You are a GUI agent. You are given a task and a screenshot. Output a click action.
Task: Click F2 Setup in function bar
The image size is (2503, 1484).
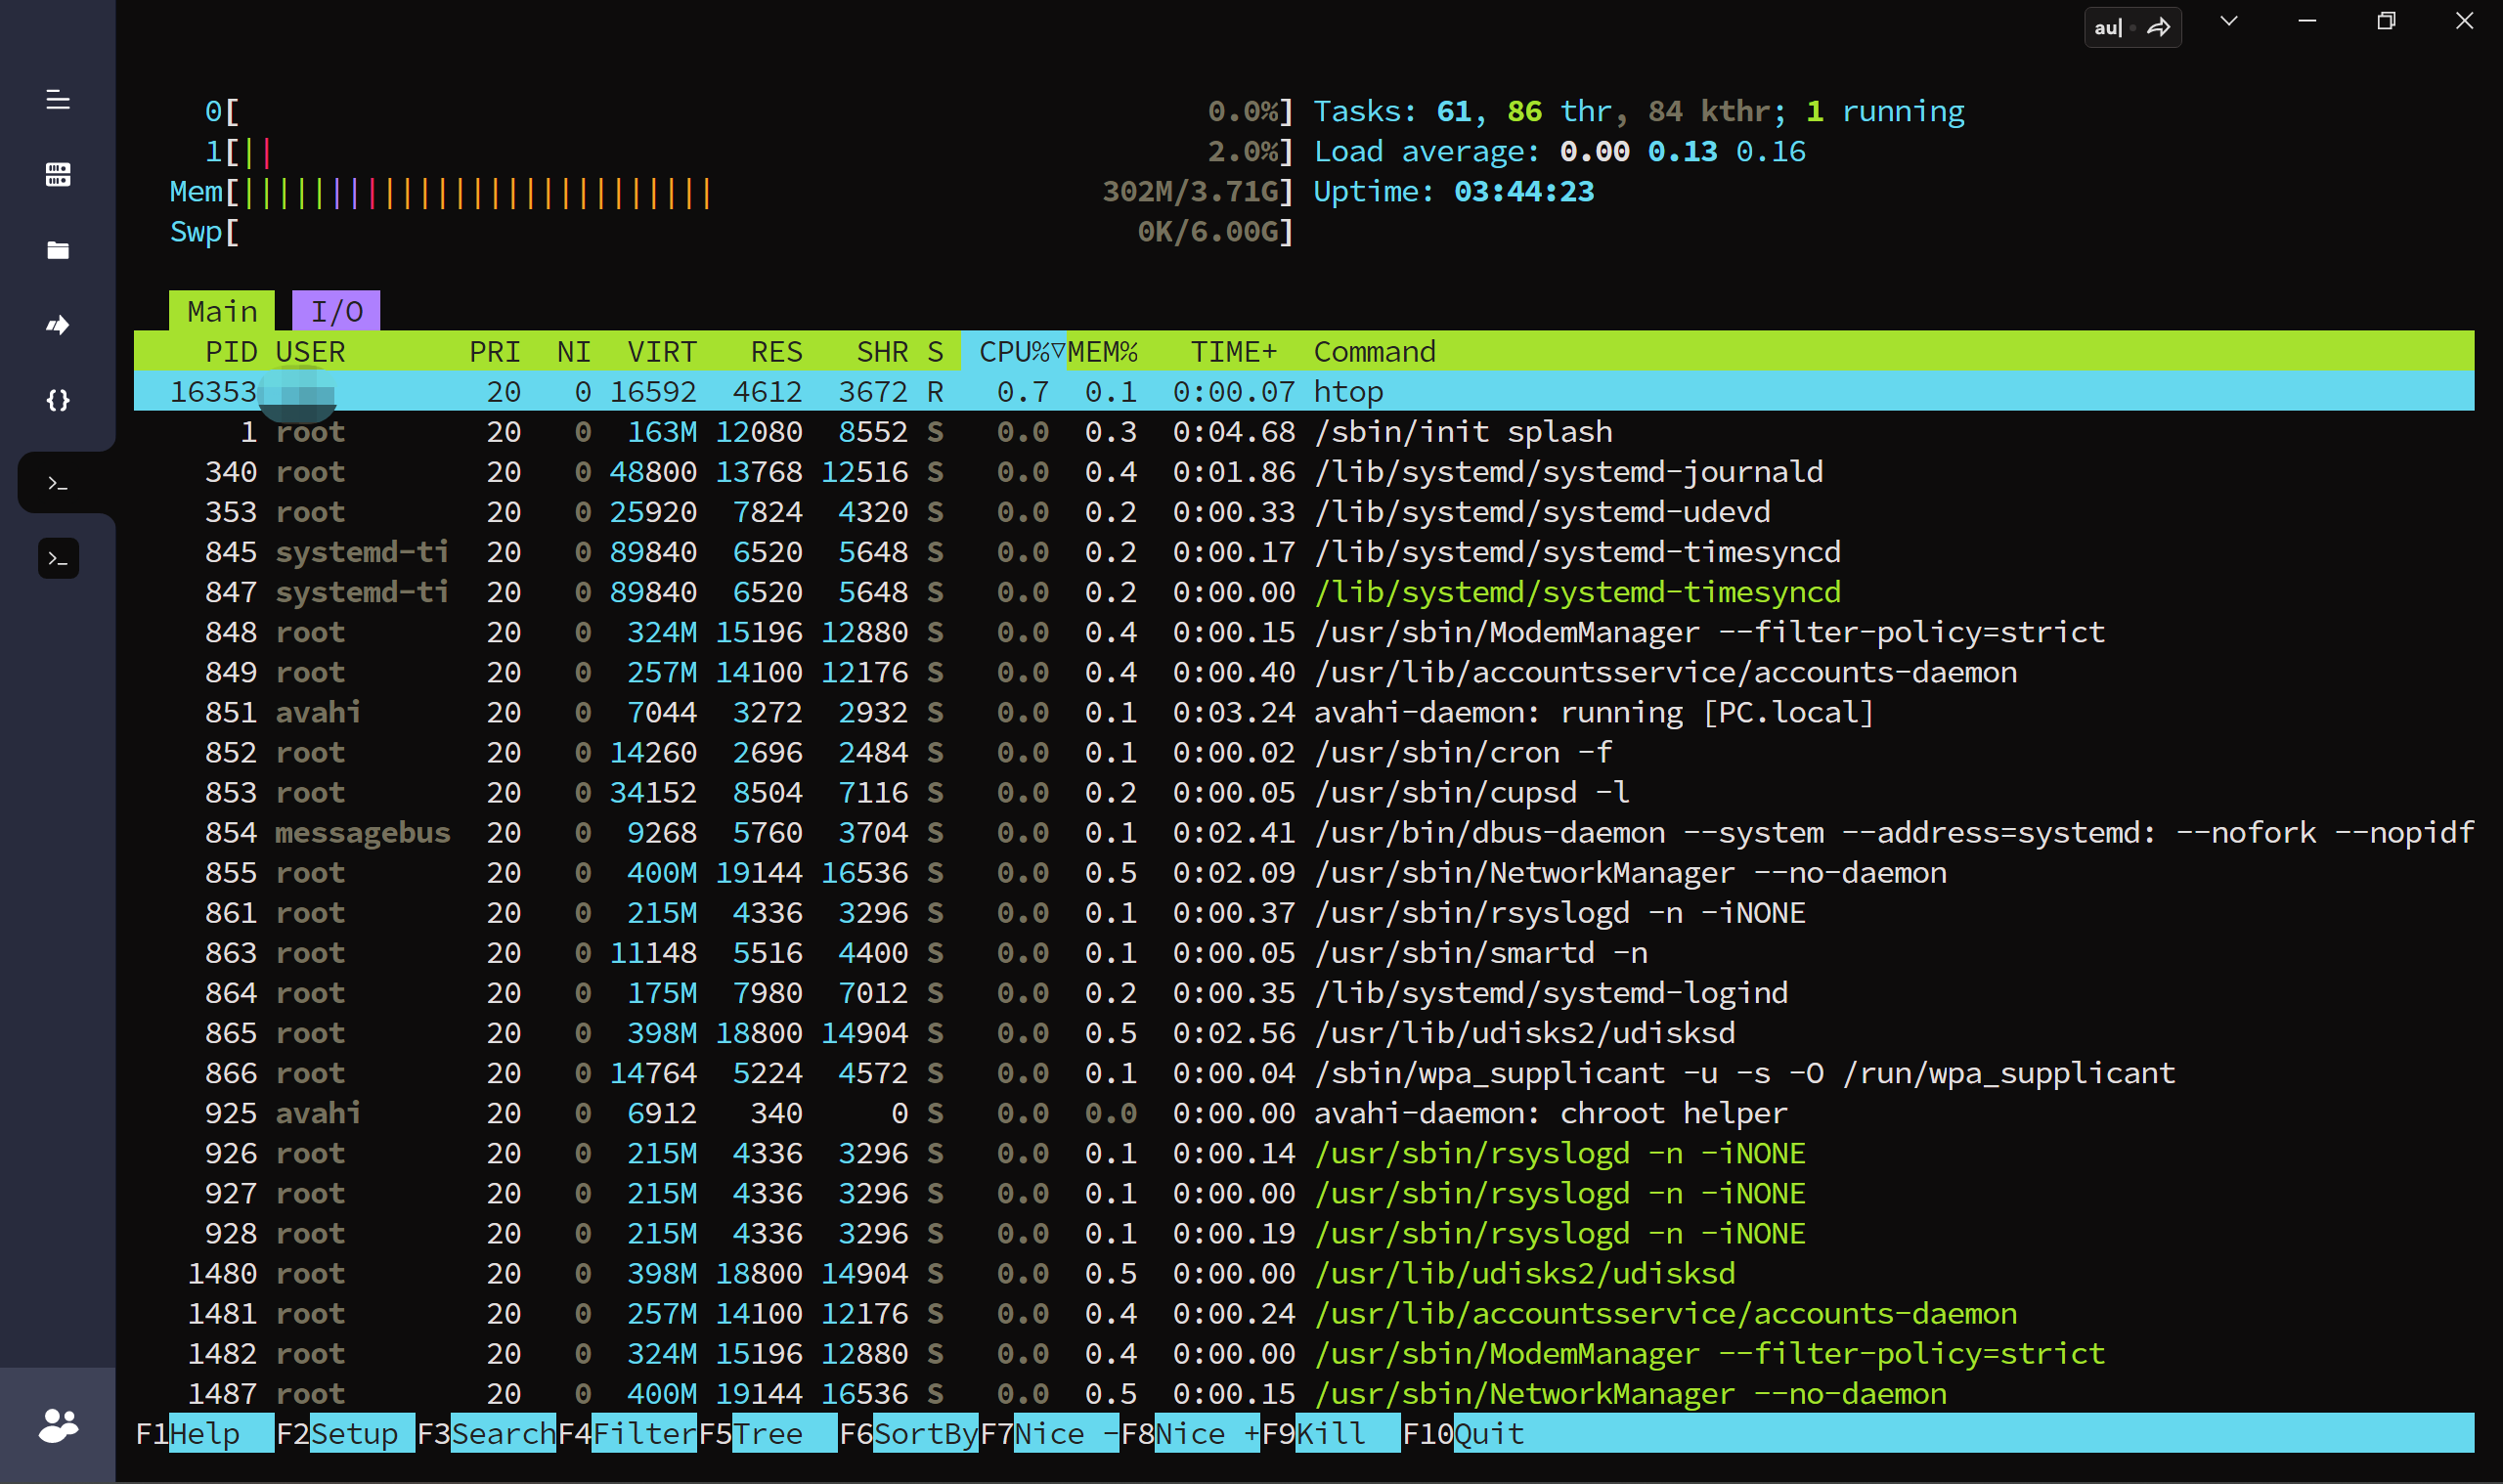[345, 1433]
